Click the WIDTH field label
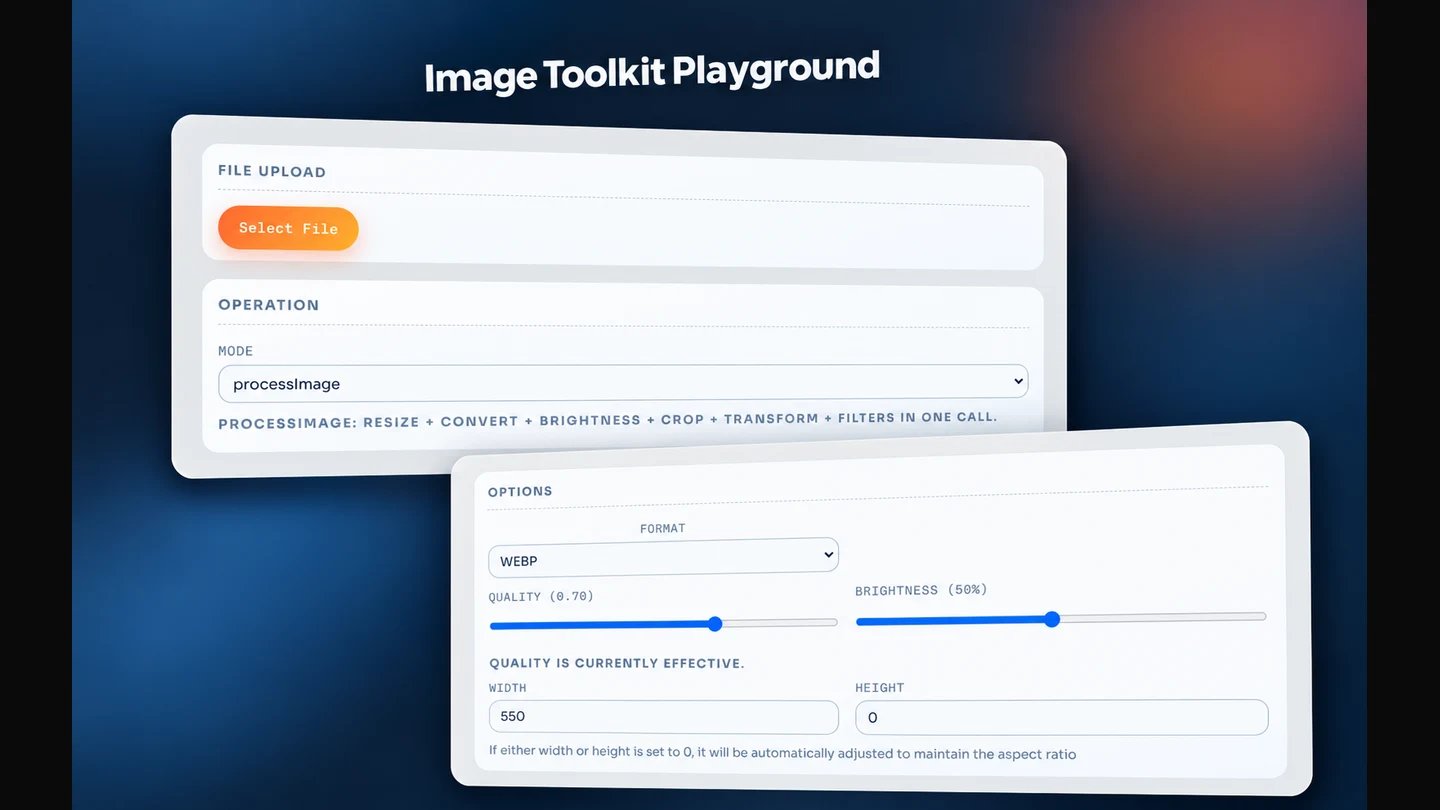 [x=507, y=688]
